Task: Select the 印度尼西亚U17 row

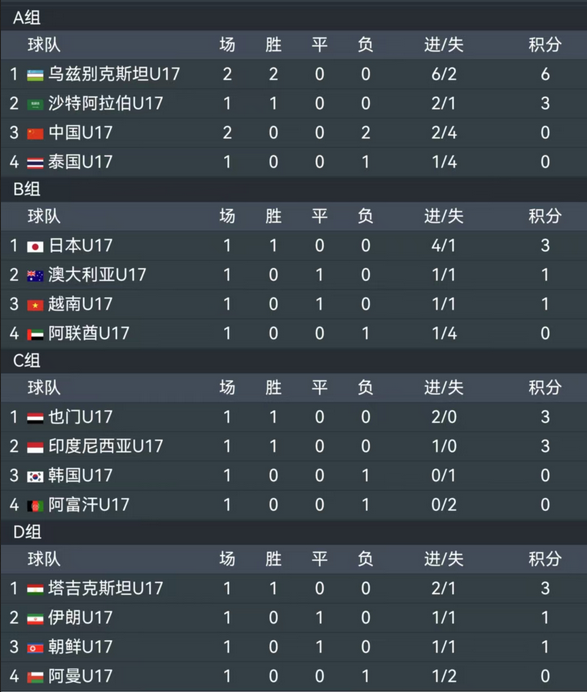Action: click(294, 446)
